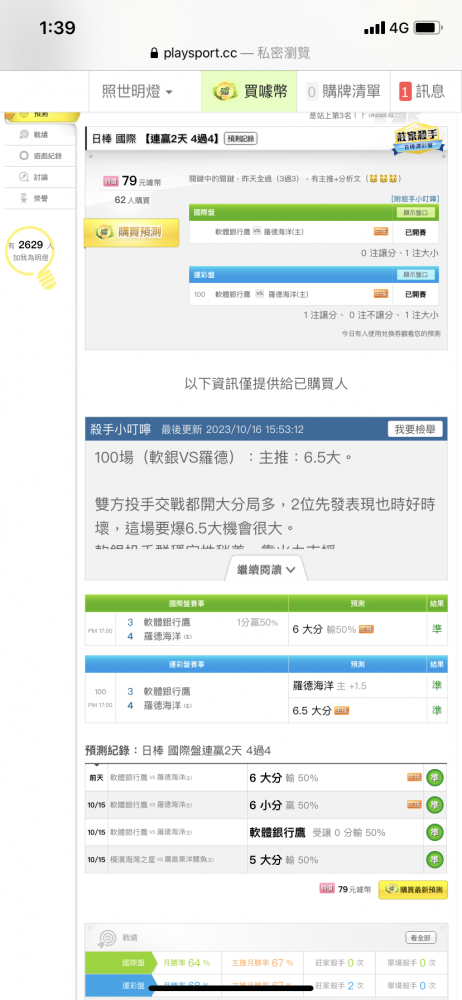Click the 附殺手小叮嚀 link

[x=415, y=200]
